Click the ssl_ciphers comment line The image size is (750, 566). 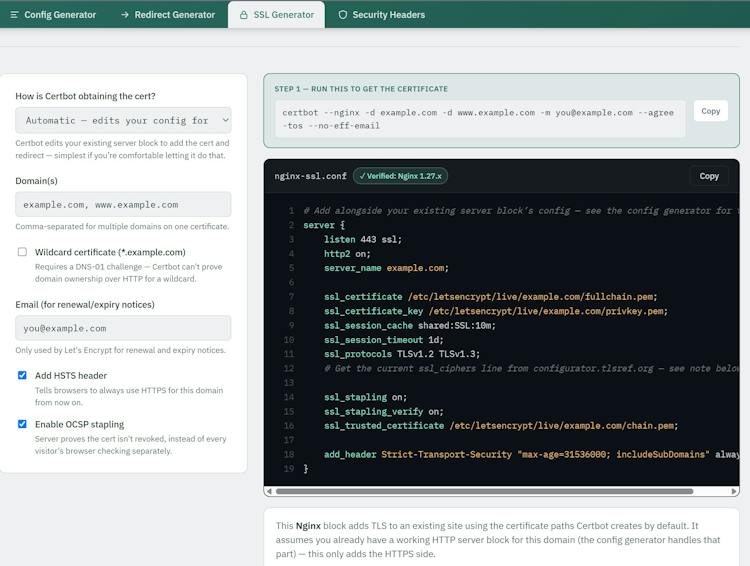pos(531,368)
